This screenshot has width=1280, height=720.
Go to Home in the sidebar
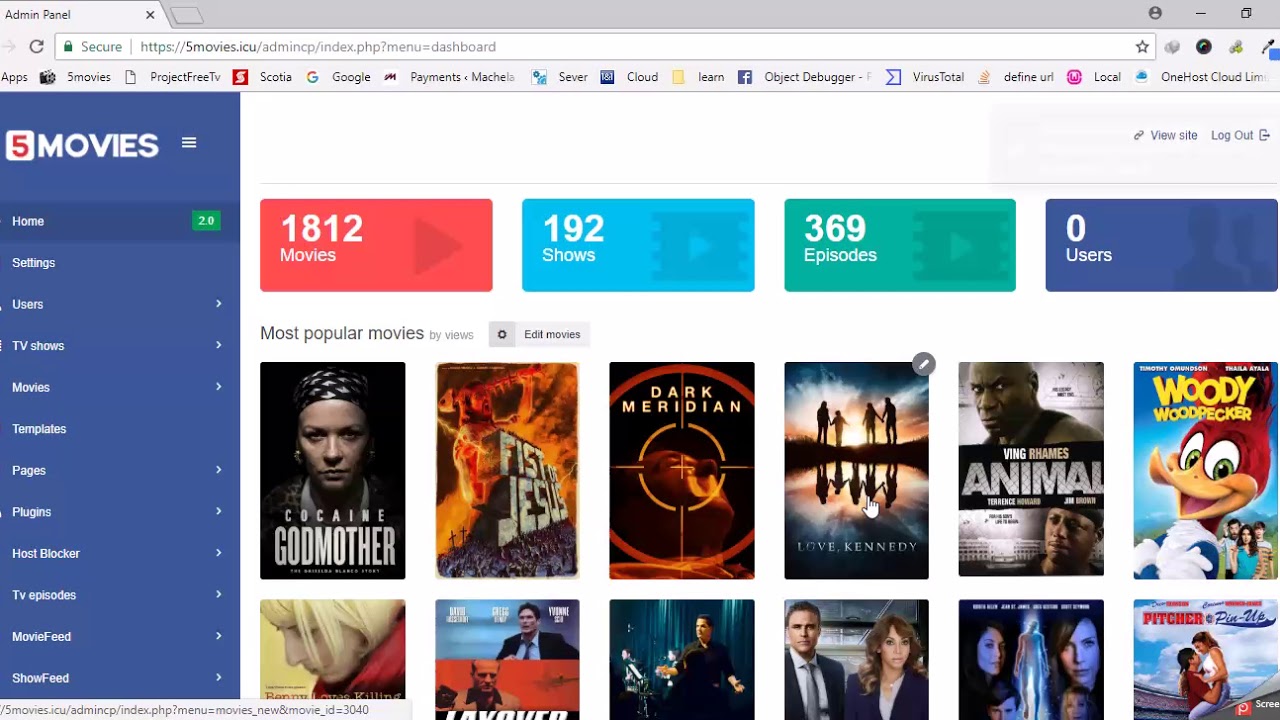(120, 221)
